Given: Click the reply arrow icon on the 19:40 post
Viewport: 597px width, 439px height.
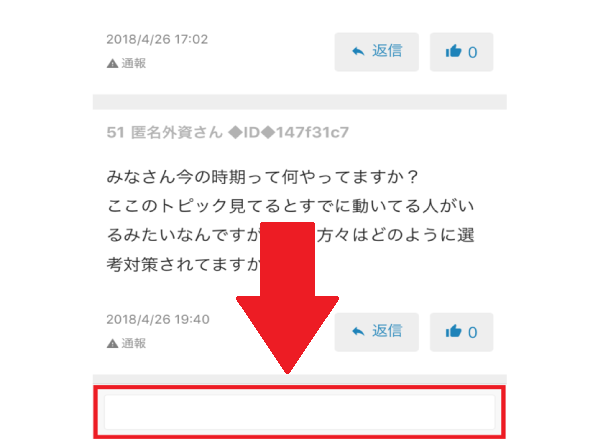Looking at the screenshot, I should pyautogui.click(x=358, y=332).
